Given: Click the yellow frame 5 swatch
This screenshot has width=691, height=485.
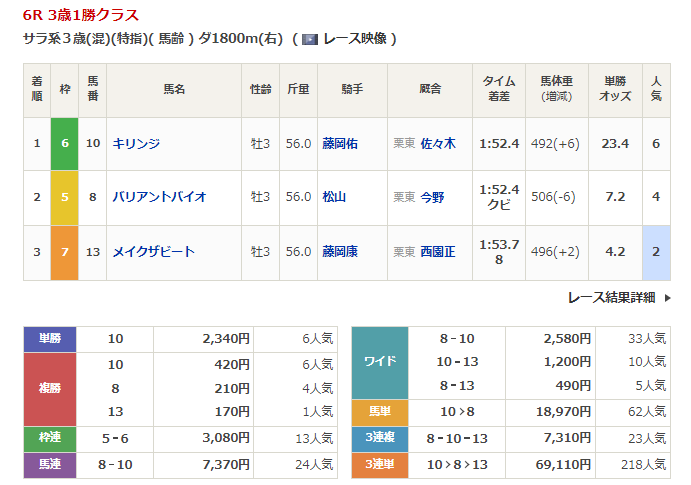Looking at the screenshot, I should pos(65,198).
